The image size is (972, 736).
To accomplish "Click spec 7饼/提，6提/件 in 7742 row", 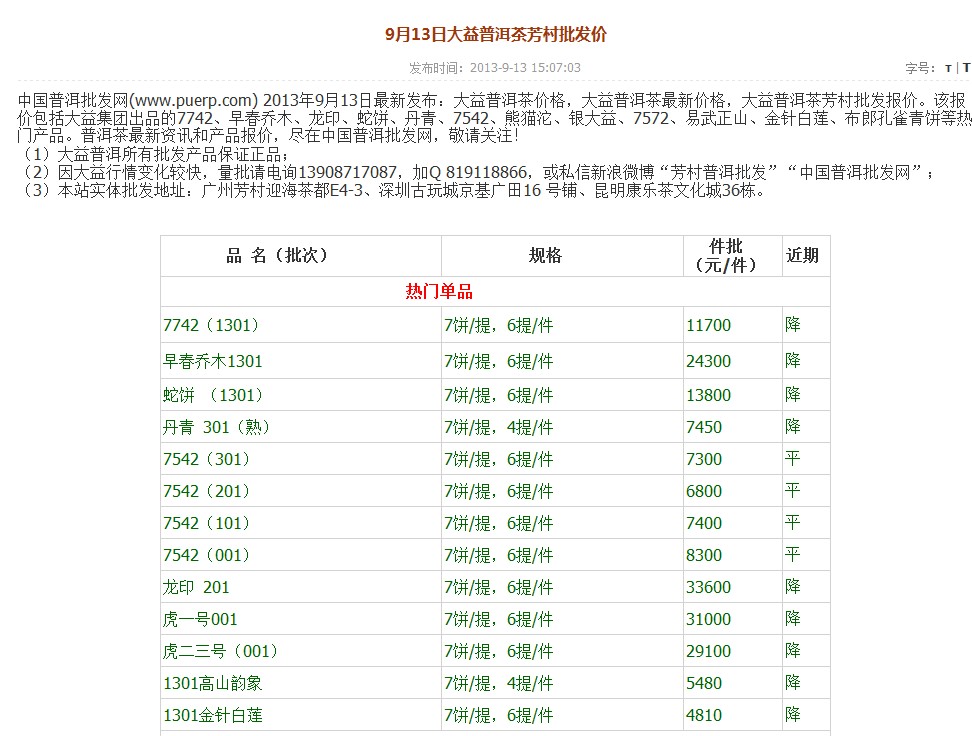I will click(498, 325).
